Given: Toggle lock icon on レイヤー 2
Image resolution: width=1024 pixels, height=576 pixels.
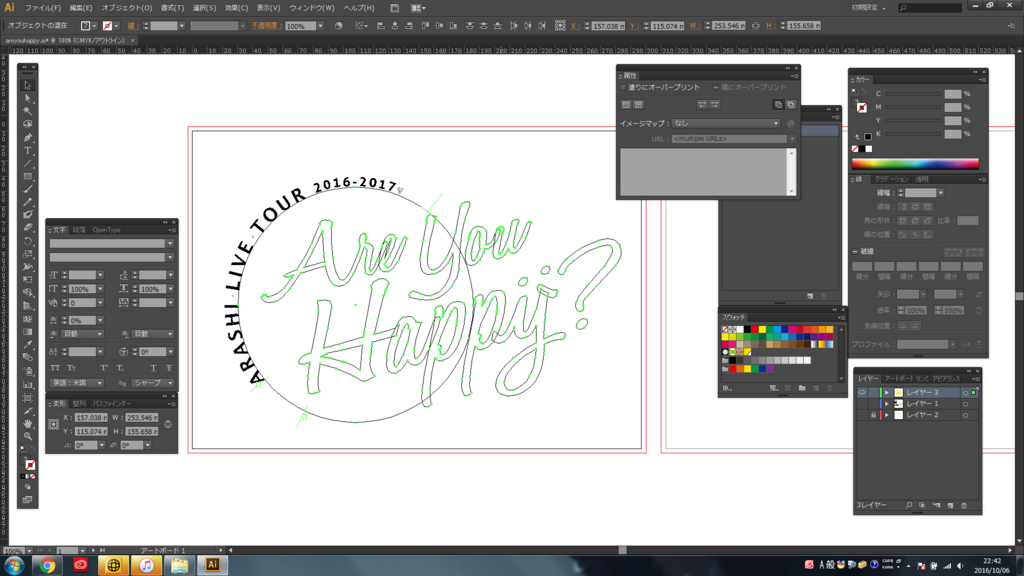Looking at the screenshot, I should 873,415.
